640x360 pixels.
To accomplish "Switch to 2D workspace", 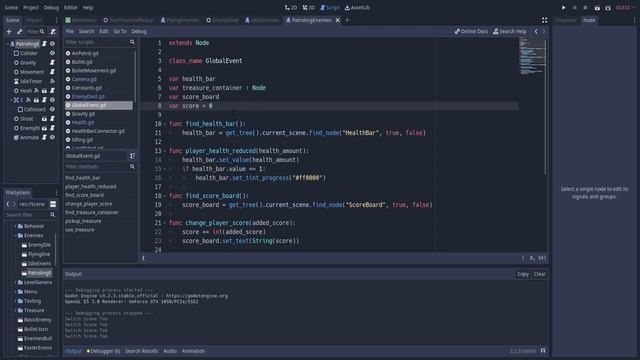I will (x=291, y=7).
